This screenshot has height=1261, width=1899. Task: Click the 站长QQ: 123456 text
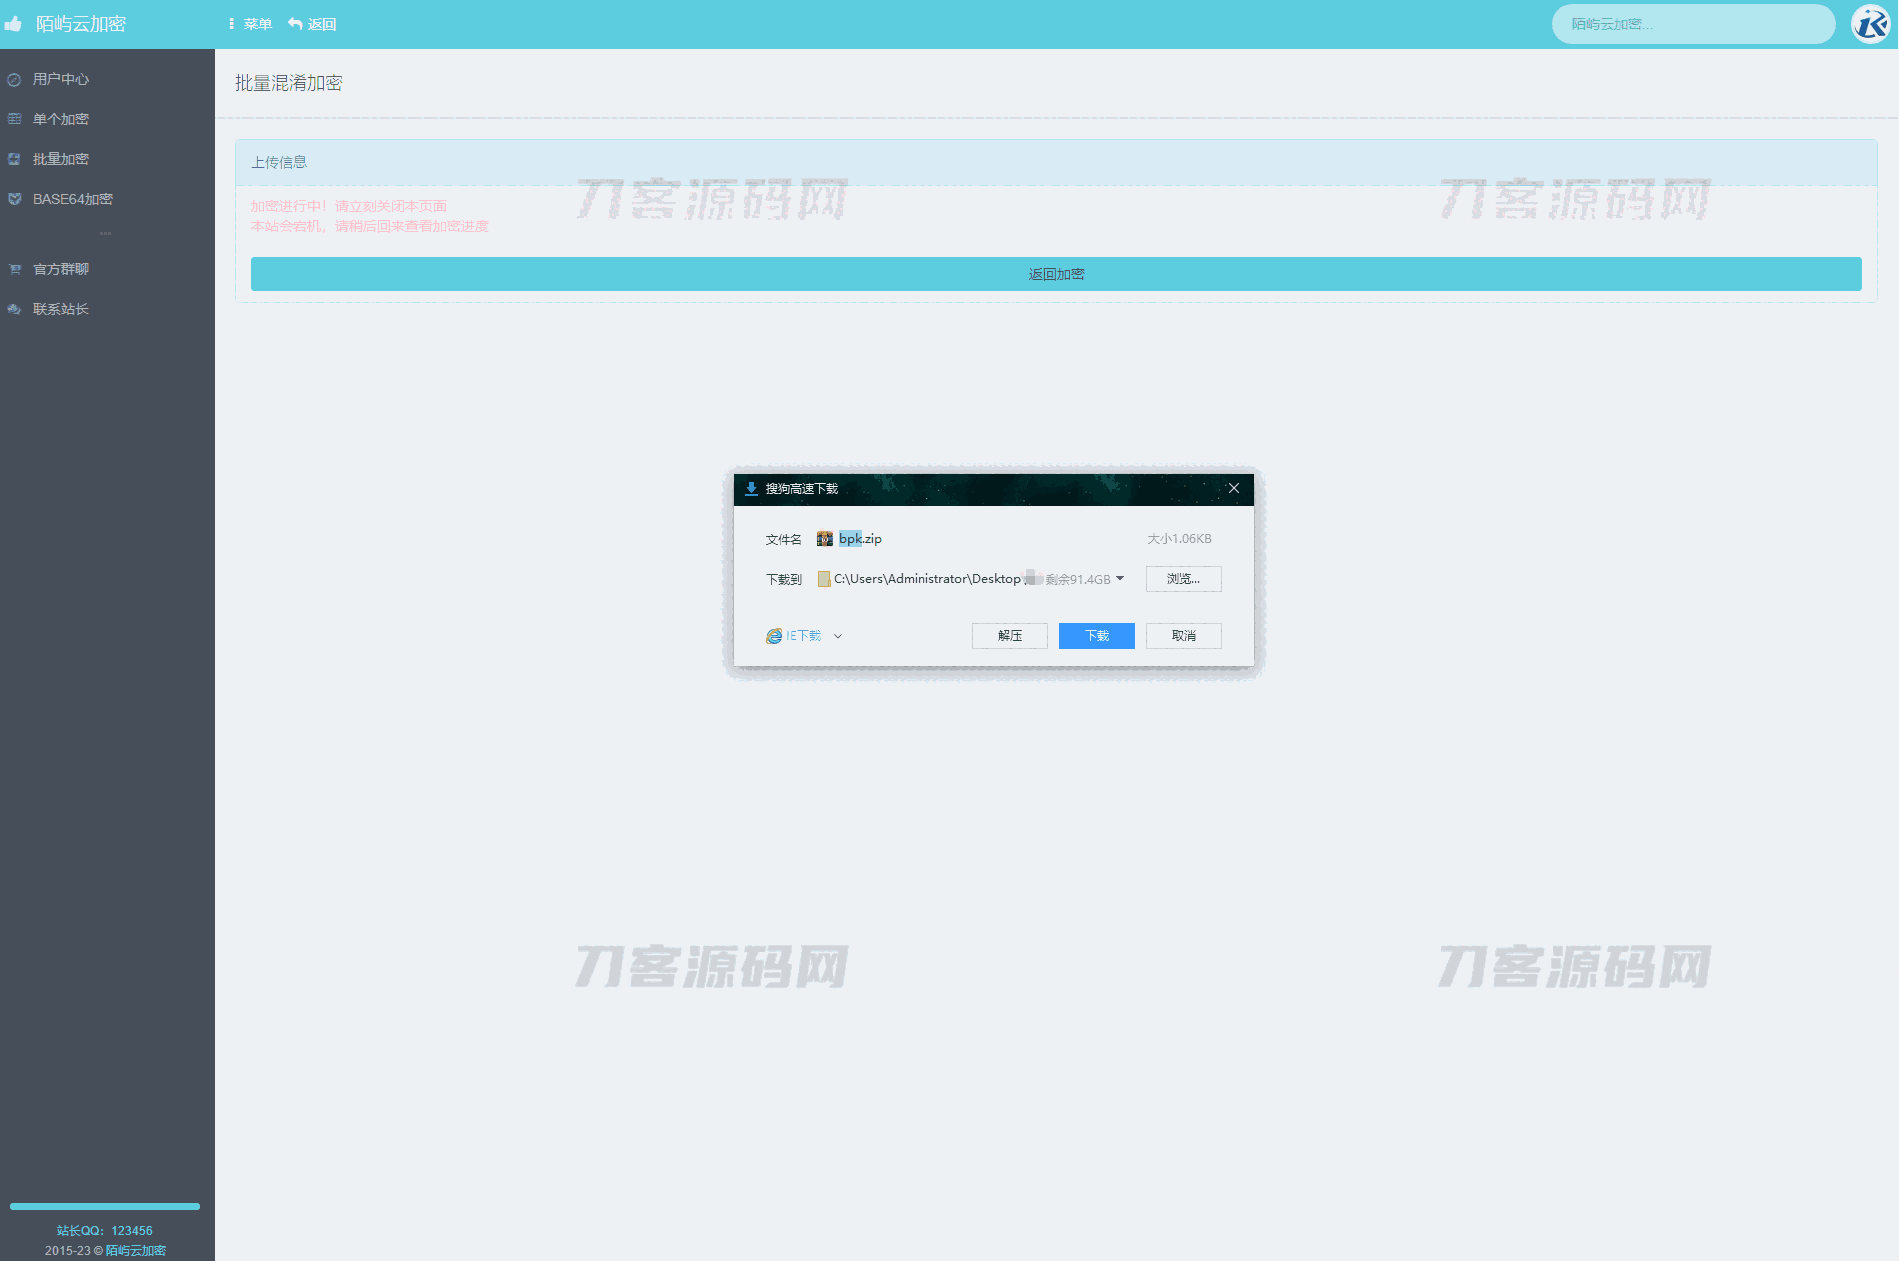click(x=105, y=1231)
